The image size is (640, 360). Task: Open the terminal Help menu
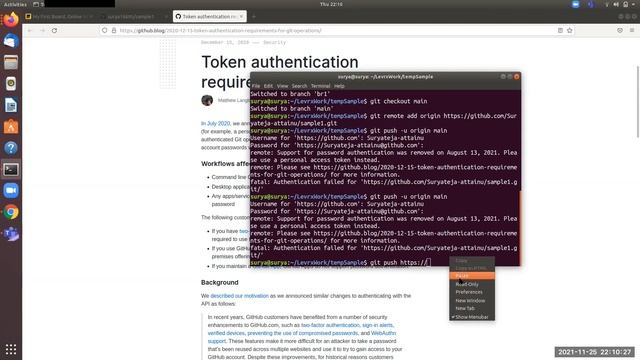click(339, 86)
